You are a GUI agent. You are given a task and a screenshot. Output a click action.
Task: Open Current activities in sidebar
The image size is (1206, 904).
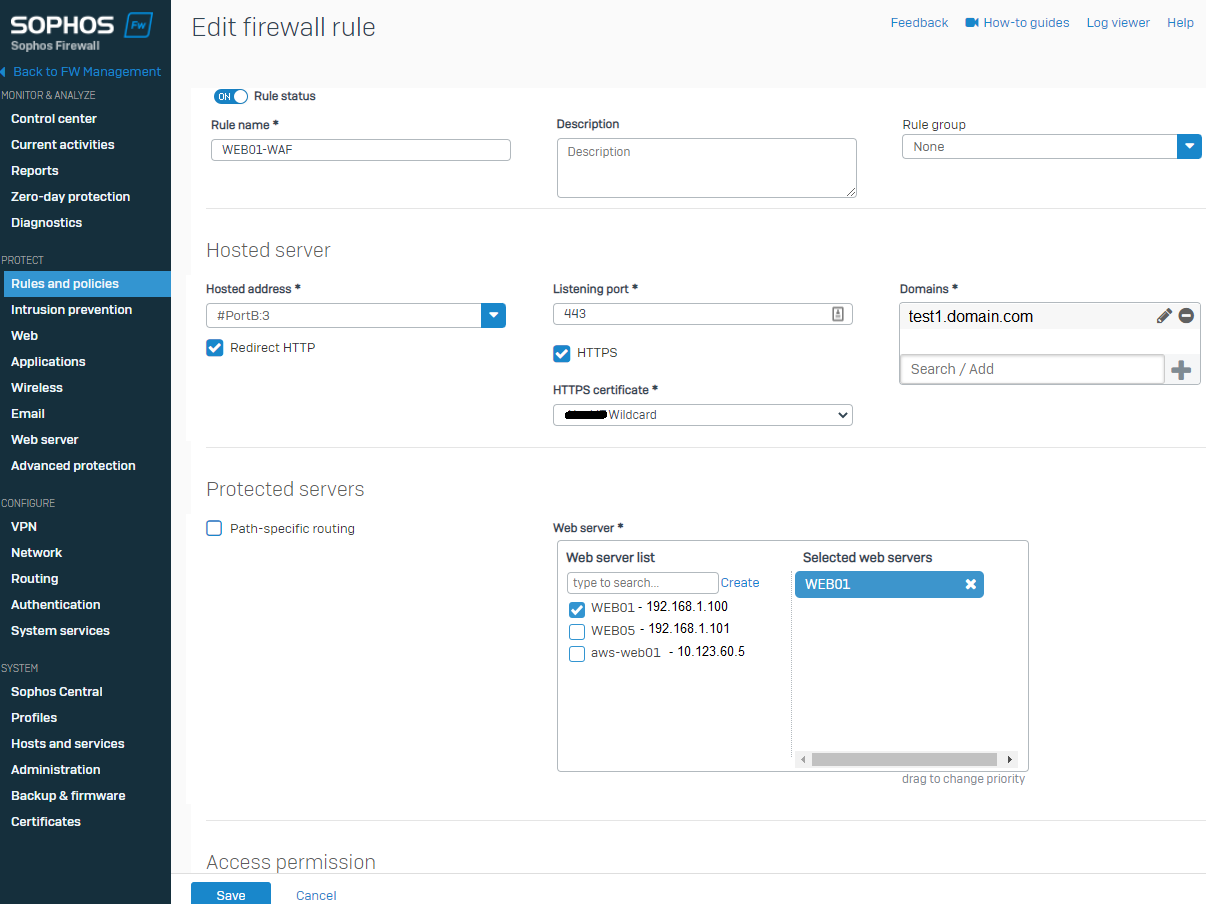pyautogui.click(x=63, y=144)
